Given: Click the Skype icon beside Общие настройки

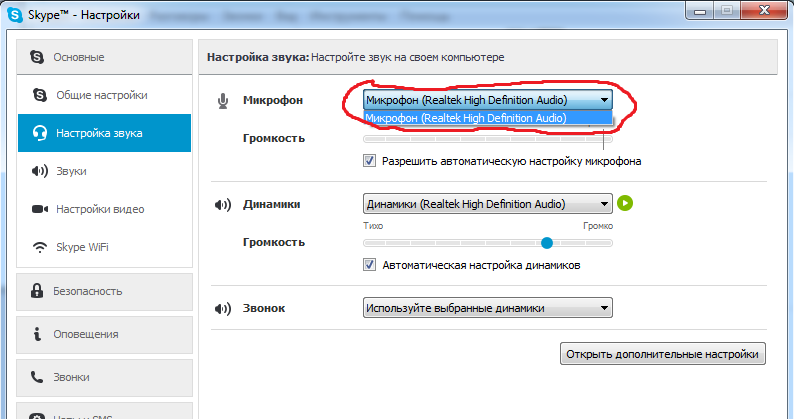Looking at the screenshot, I should coord(39,95).
